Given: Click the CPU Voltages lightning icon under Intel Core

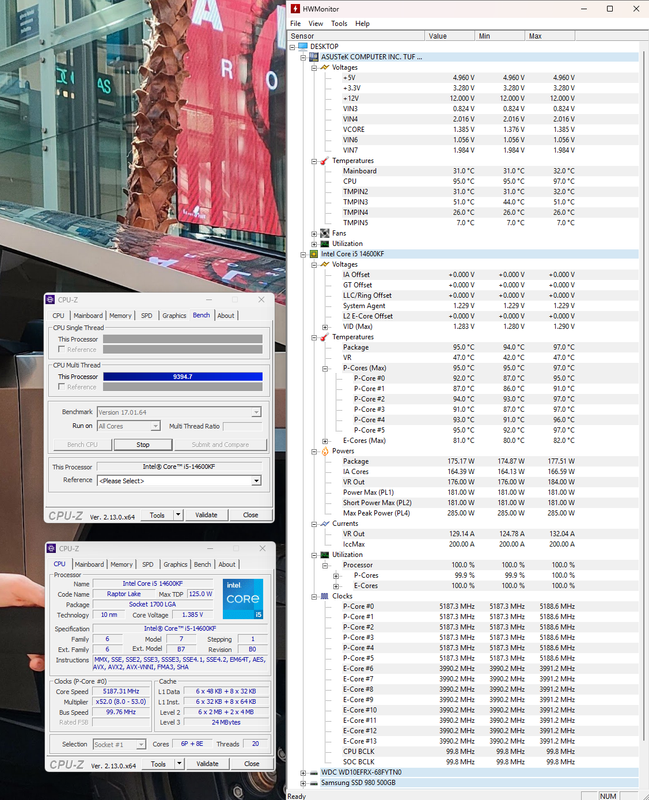Looking at the screenshot, I should click(x=324, y=264).
